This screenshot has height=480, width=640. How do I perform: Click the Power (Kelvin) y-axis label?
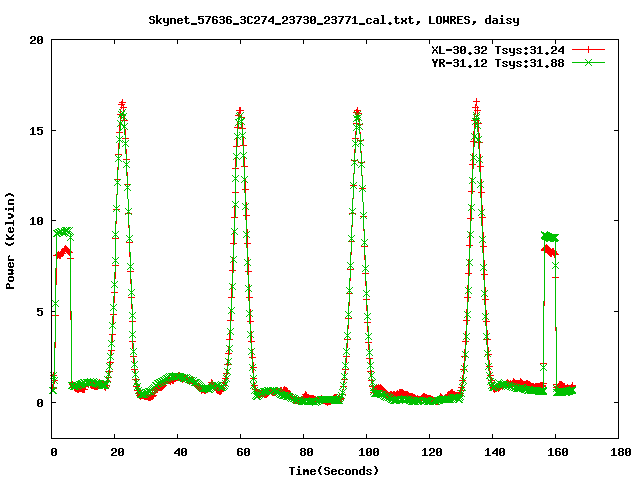point(10,241)
